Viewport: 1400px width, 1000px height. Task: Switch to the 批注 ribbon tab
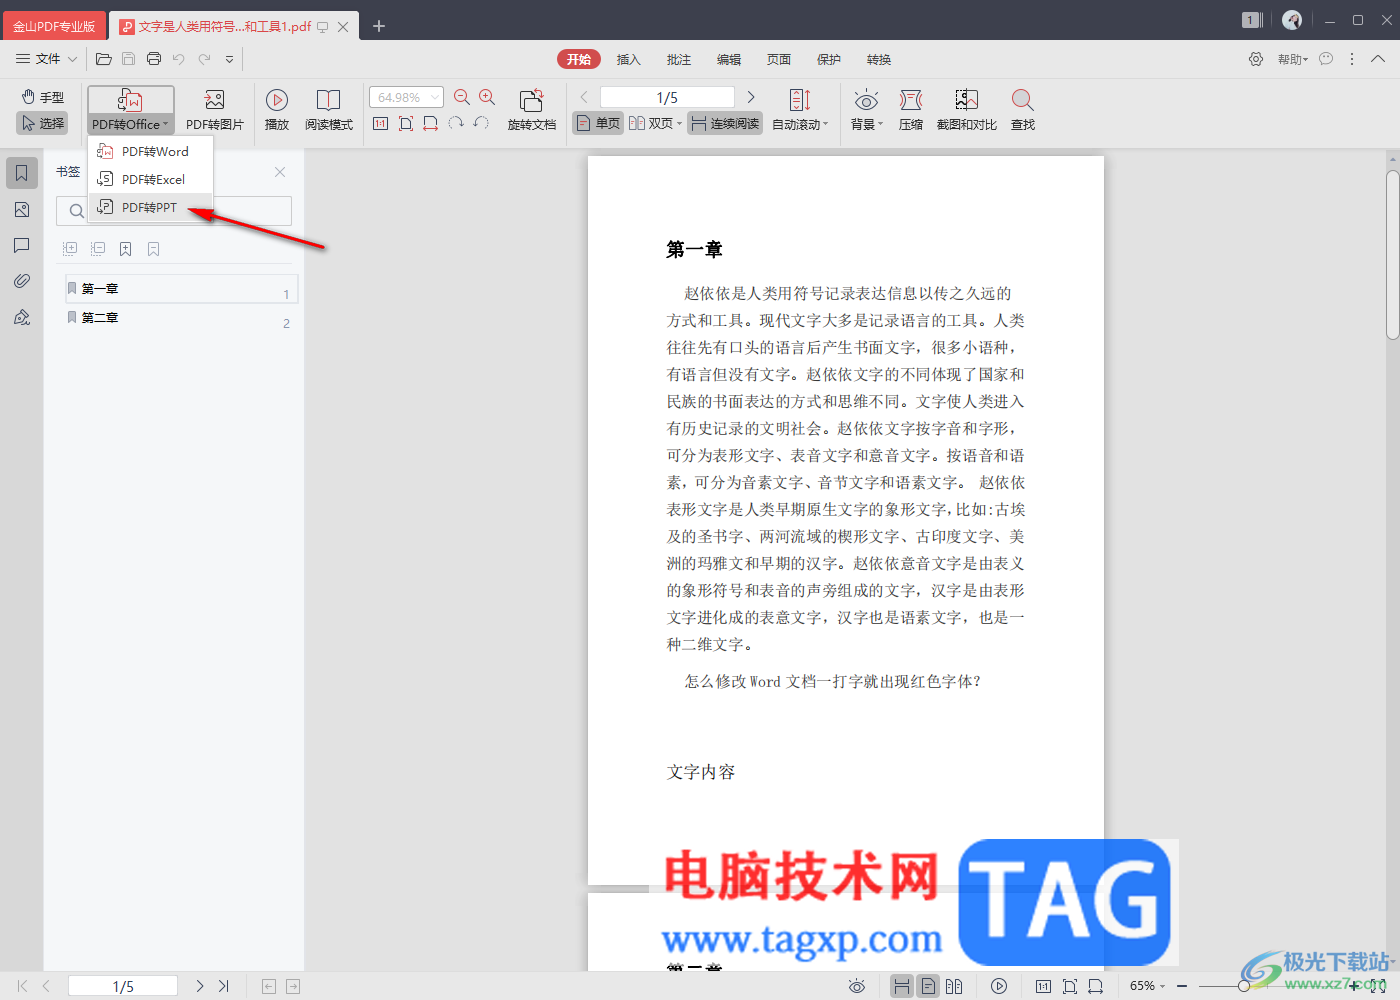click(x=678, y=60)
